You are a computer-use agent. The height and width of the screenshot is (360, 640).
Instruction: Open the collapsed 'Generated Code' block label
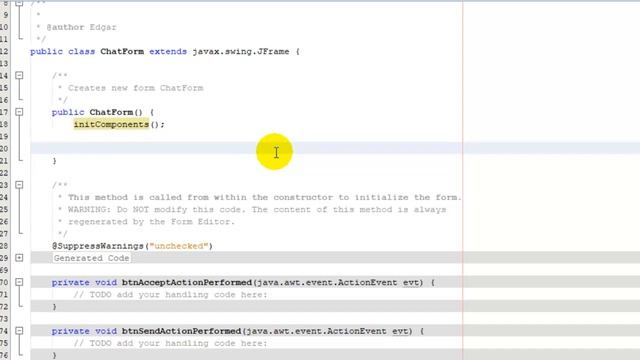pos(91,258)
